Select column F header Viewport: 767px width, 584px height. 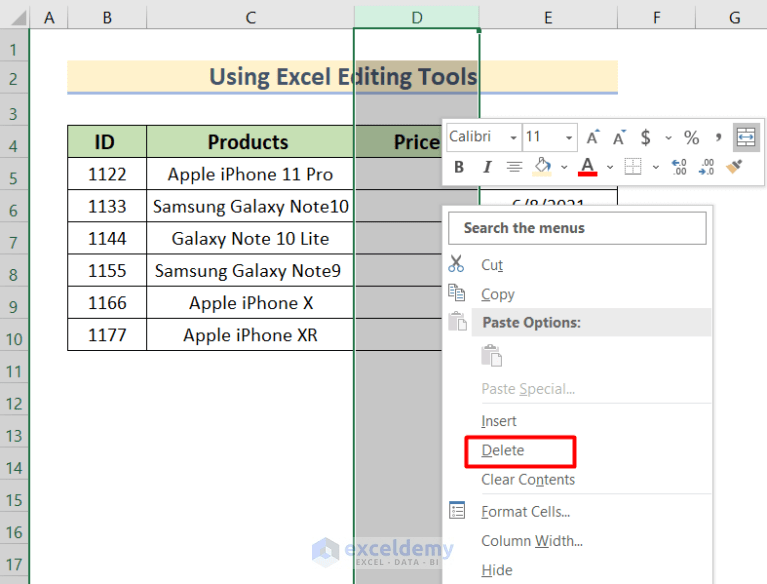point(656,17)
